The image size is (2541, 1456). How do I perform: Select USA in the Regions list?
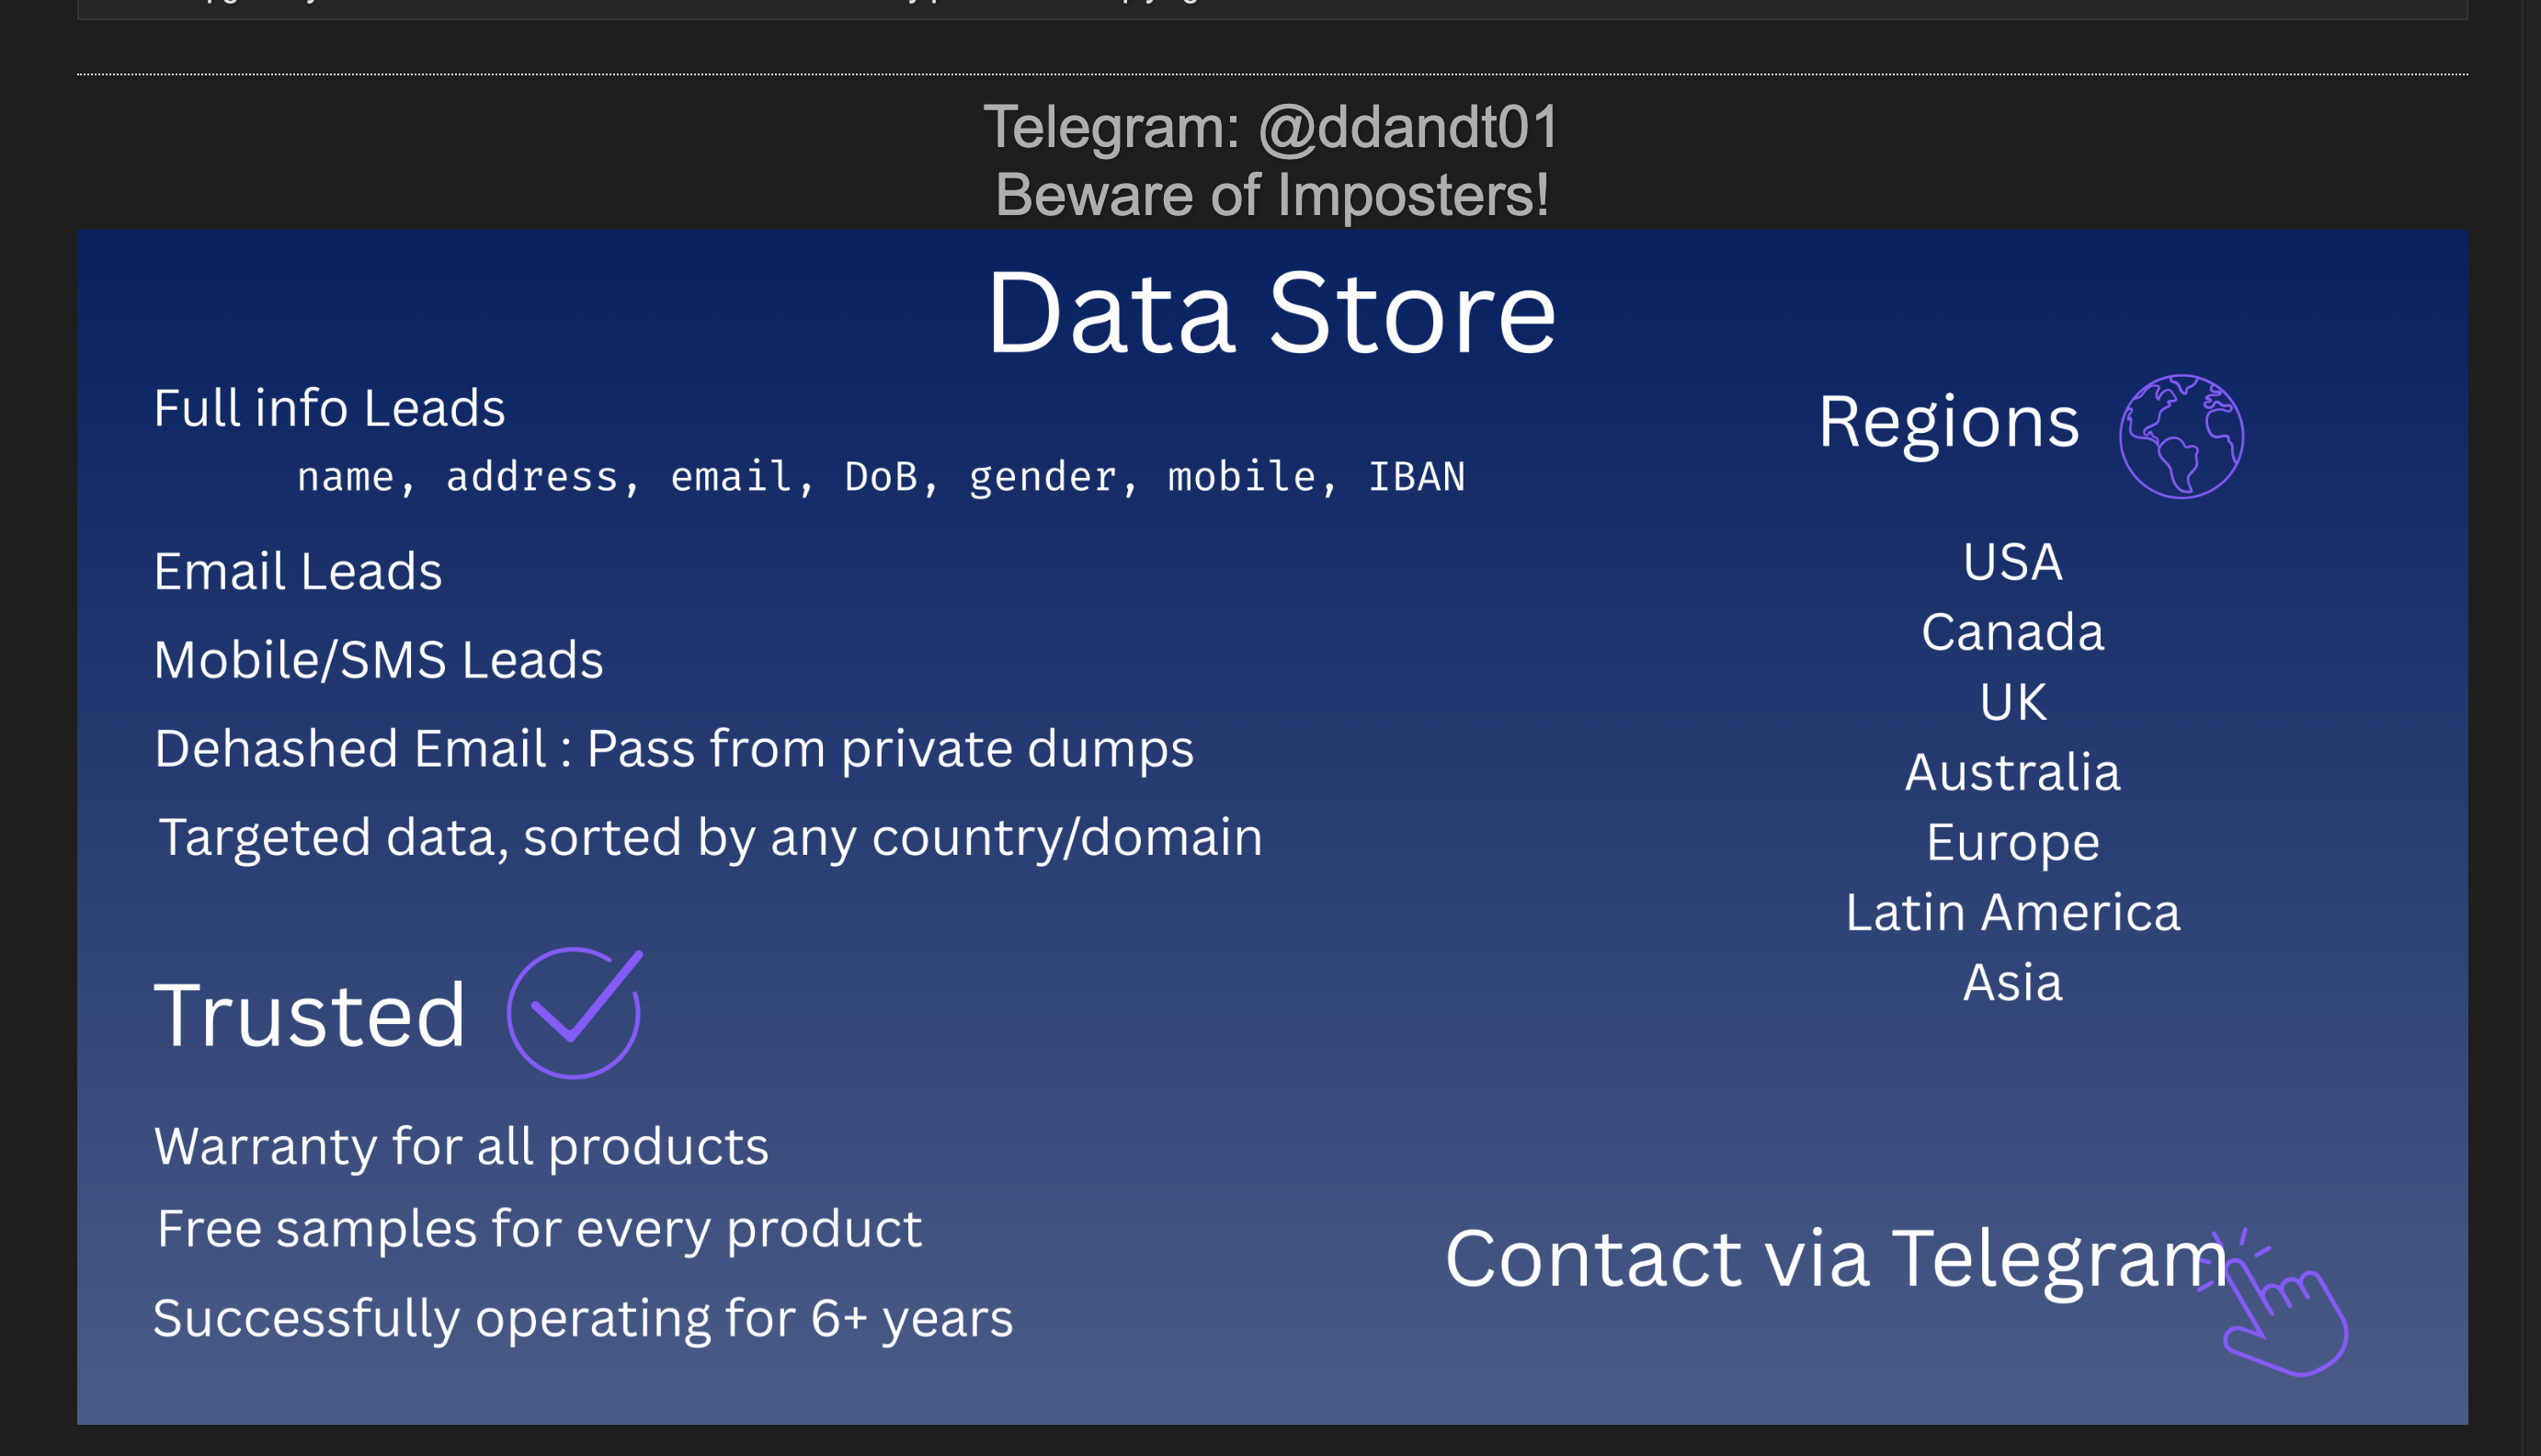pyautogui.click(x=2013, y=562)
